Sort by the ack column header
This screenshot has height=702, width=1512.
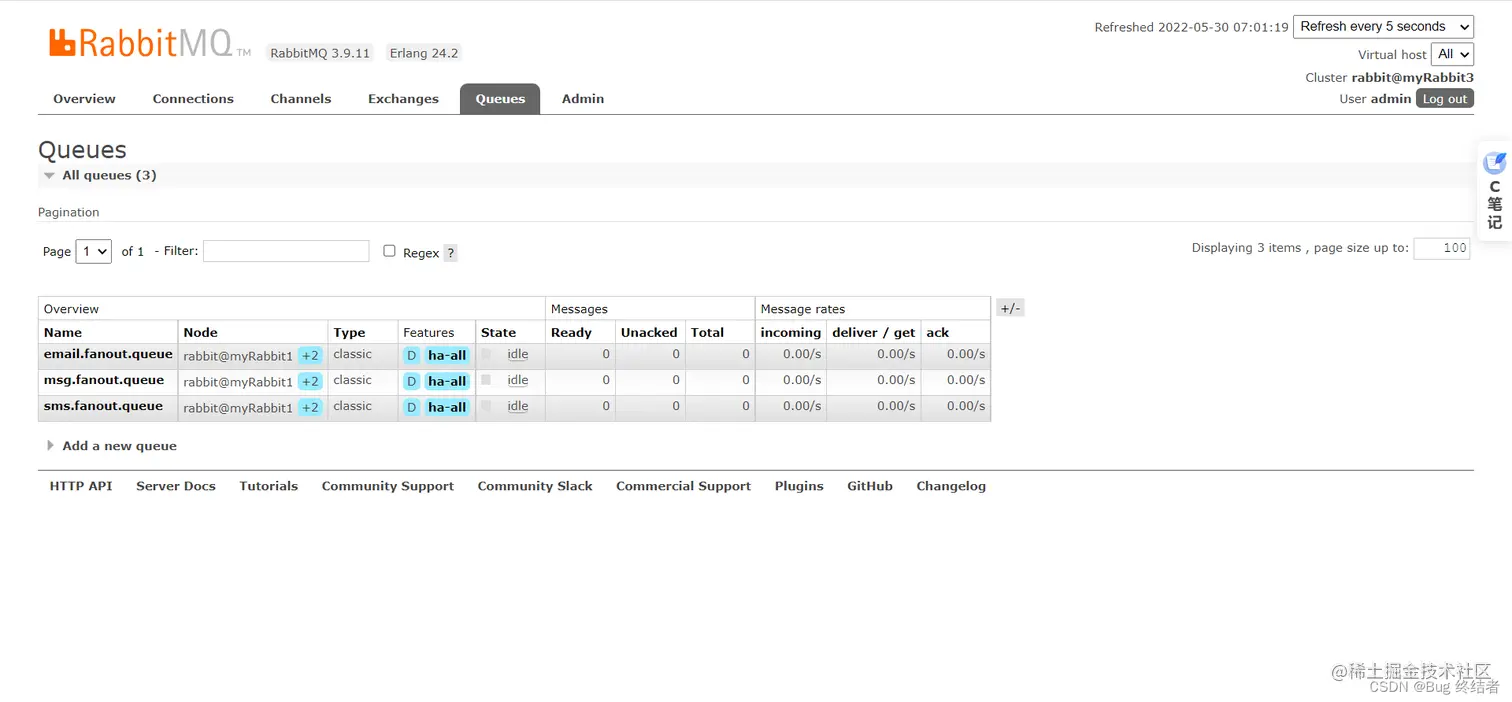click(x=938, y=332)
